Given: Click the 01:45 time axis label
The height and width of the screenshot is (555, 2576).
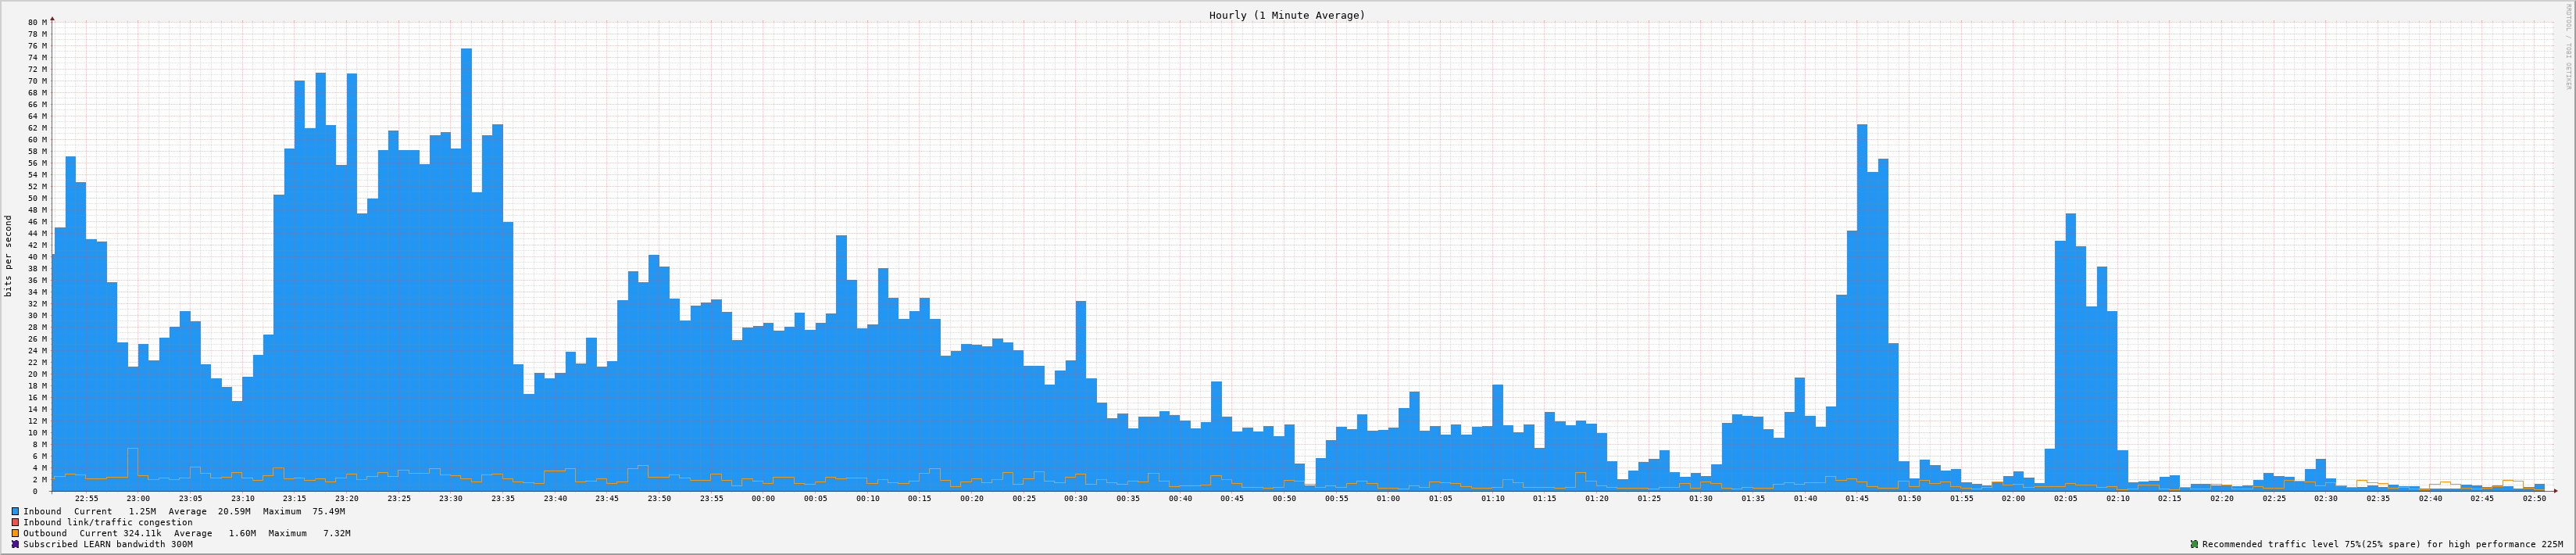Looking at the screenshot, I should [x=1857, y=498].
